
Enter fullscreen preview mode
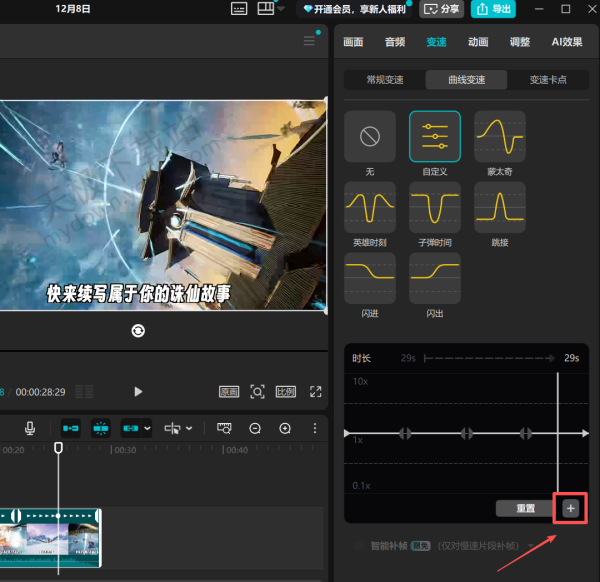[x=316, y=392]
